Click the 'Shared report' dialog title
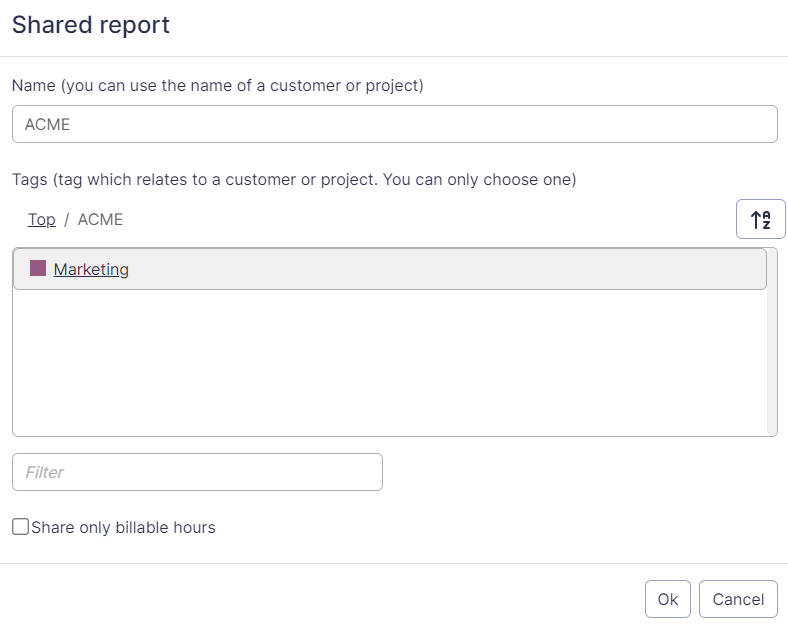 (x=91, y=25)
